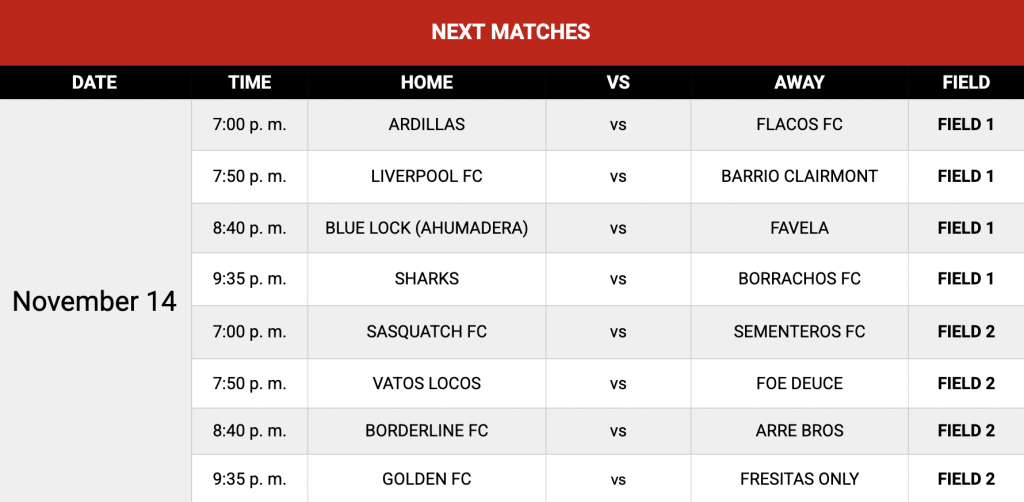Click the NEXT MATCHES title banner
The height and width of the screenshot is (502, 1024).
[x=511, y=32]
